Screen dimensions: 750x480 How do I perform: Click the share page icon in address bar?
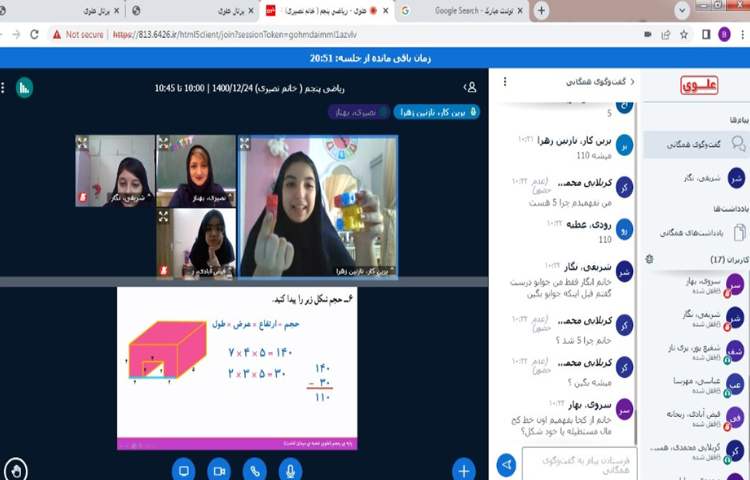(x=666, y=34)
